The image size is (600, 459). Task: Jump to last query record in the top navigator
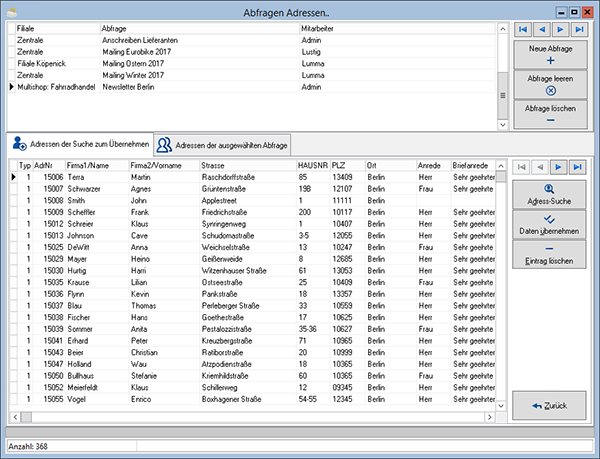tap(579, 29)
